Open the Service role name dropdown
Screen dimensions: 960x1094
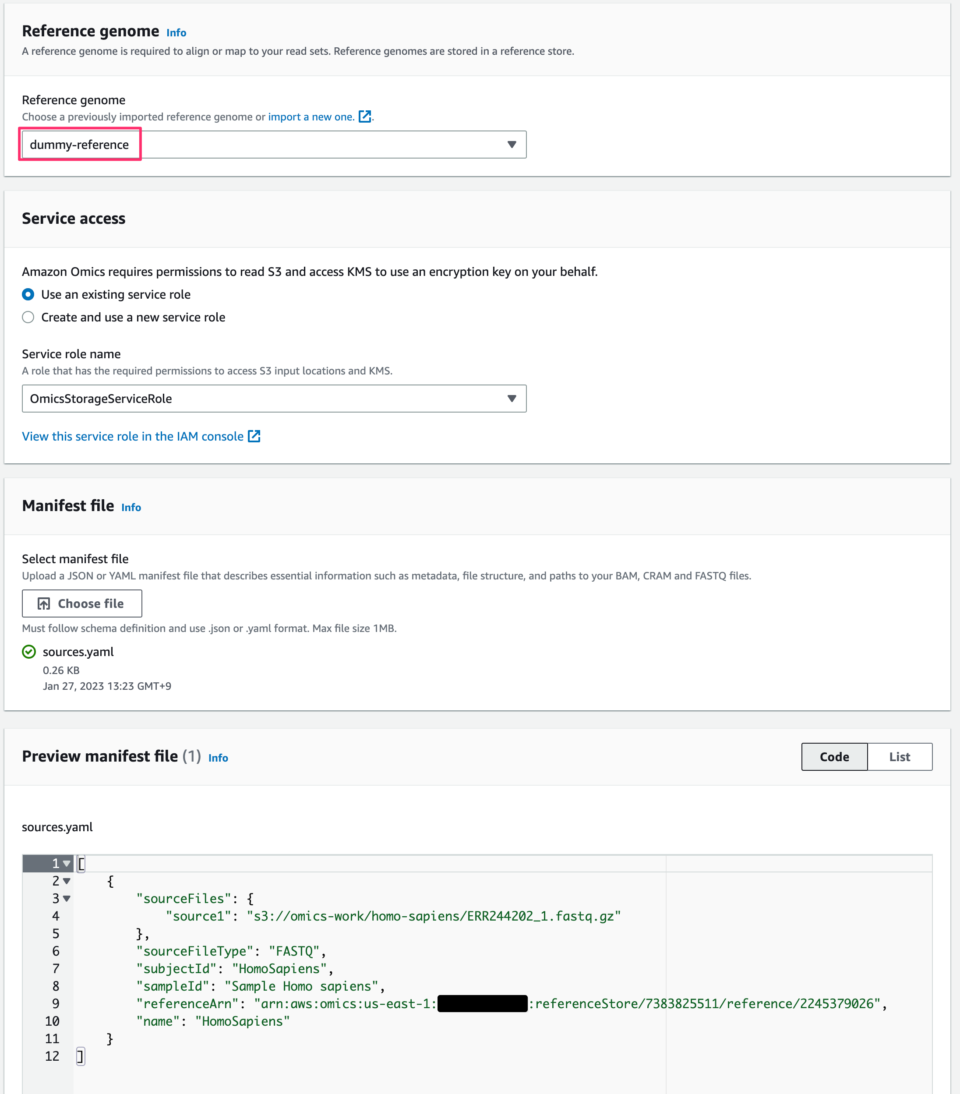274,398
